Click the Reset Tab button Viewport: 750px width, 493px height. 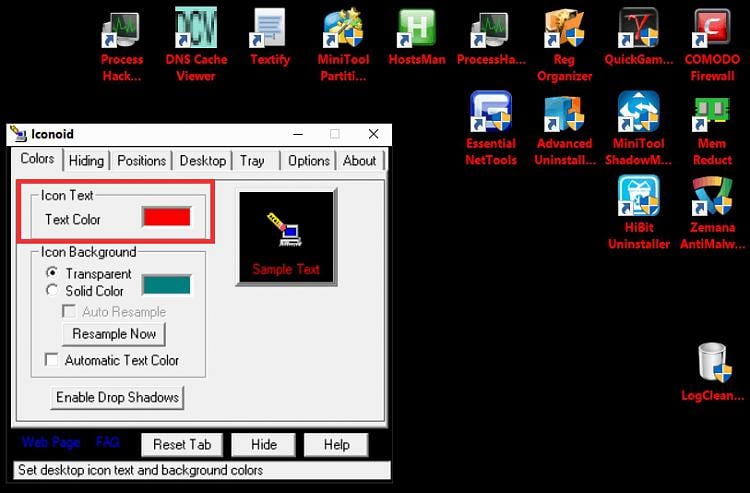pyautogui.click(x=182, y=445)
